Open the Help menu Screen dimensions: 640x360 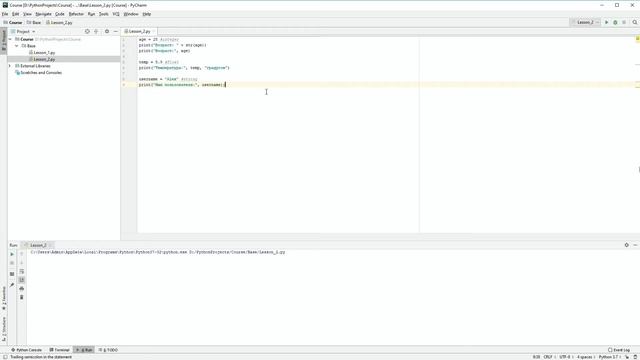[x=147, y=14]
